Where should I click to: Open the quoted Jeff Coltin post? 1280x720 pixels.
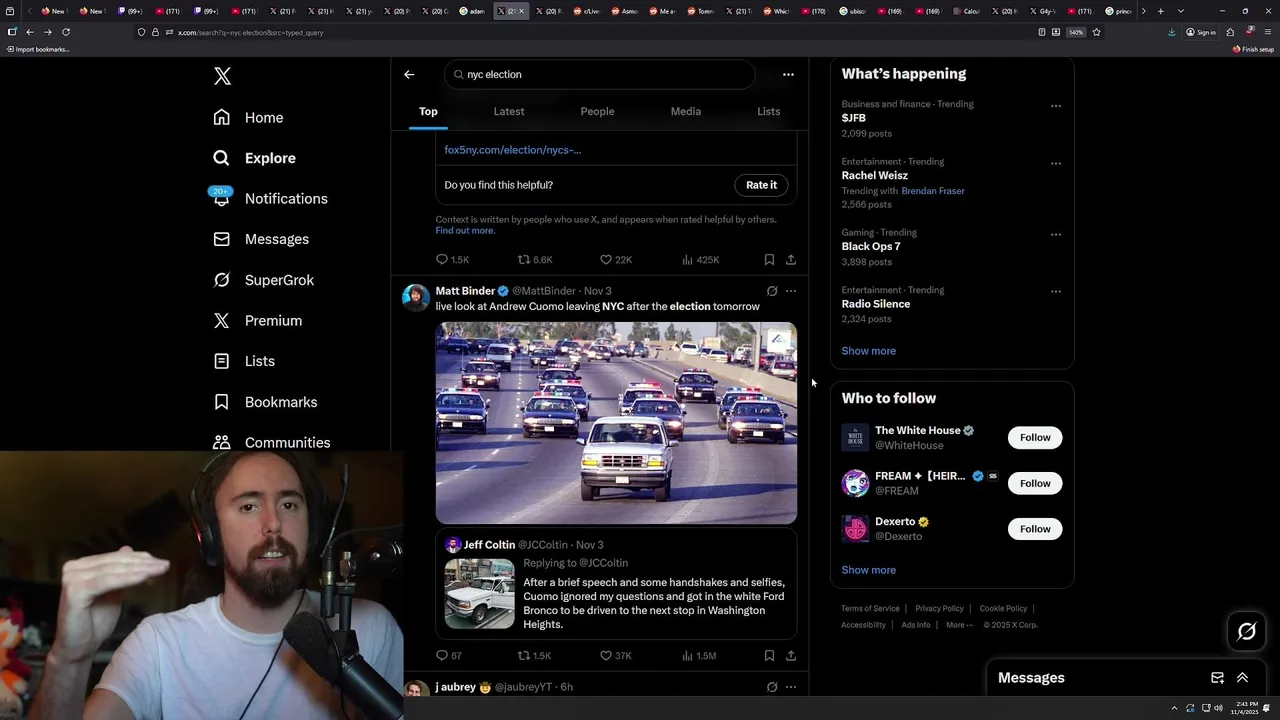pos(616,584)
